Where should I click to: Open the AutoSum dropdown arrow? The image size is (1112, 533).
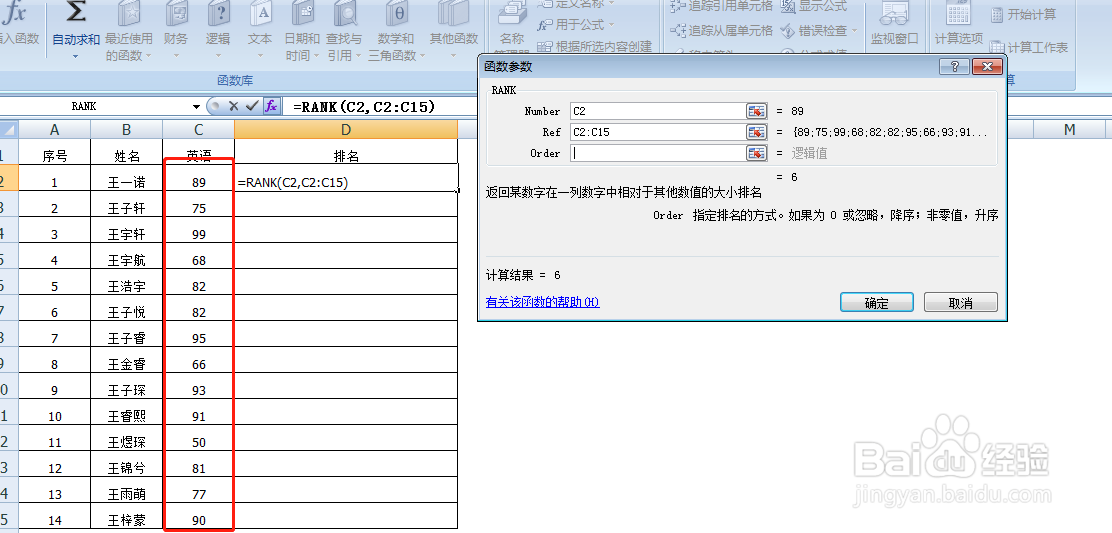click(75, 55)
